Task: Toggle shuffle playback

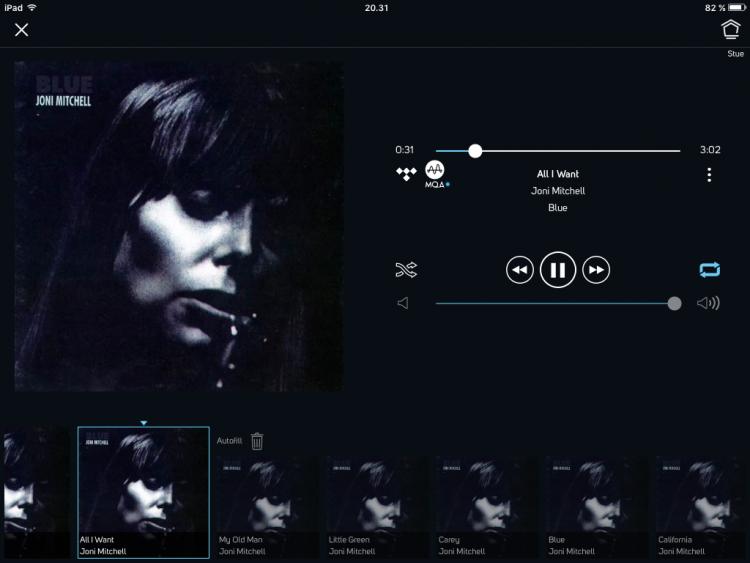Action: pos(406,270)
